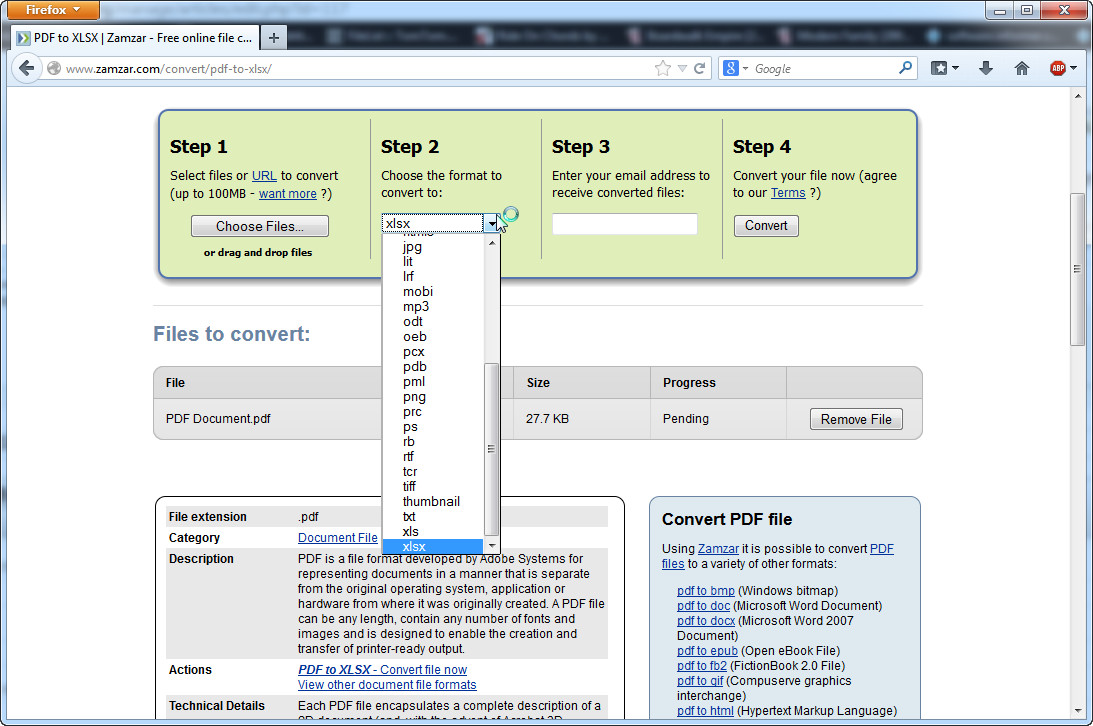Click the email address input field
This screenshot has width=1093, height=726.
pyautogui.click(x=625, y=224)
